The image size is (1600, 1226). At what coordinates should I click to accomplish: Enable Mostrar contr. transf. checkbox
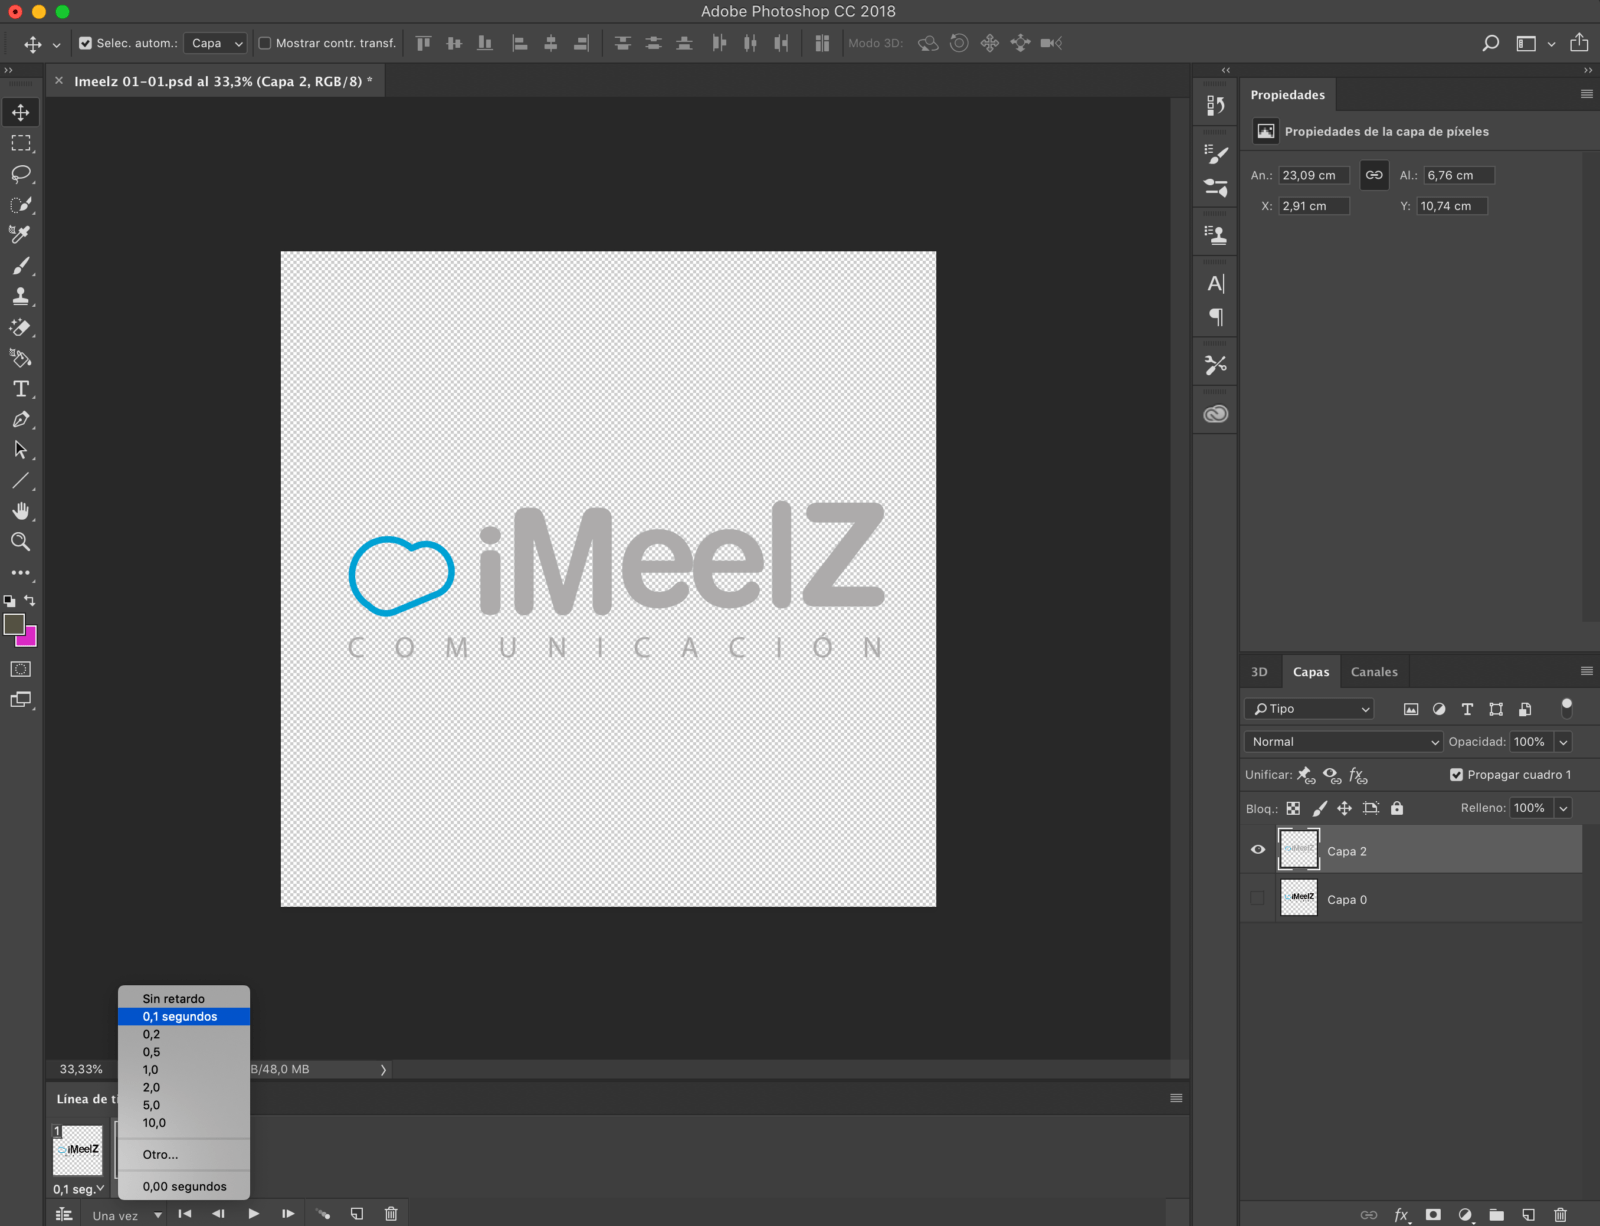coord(265,43)
